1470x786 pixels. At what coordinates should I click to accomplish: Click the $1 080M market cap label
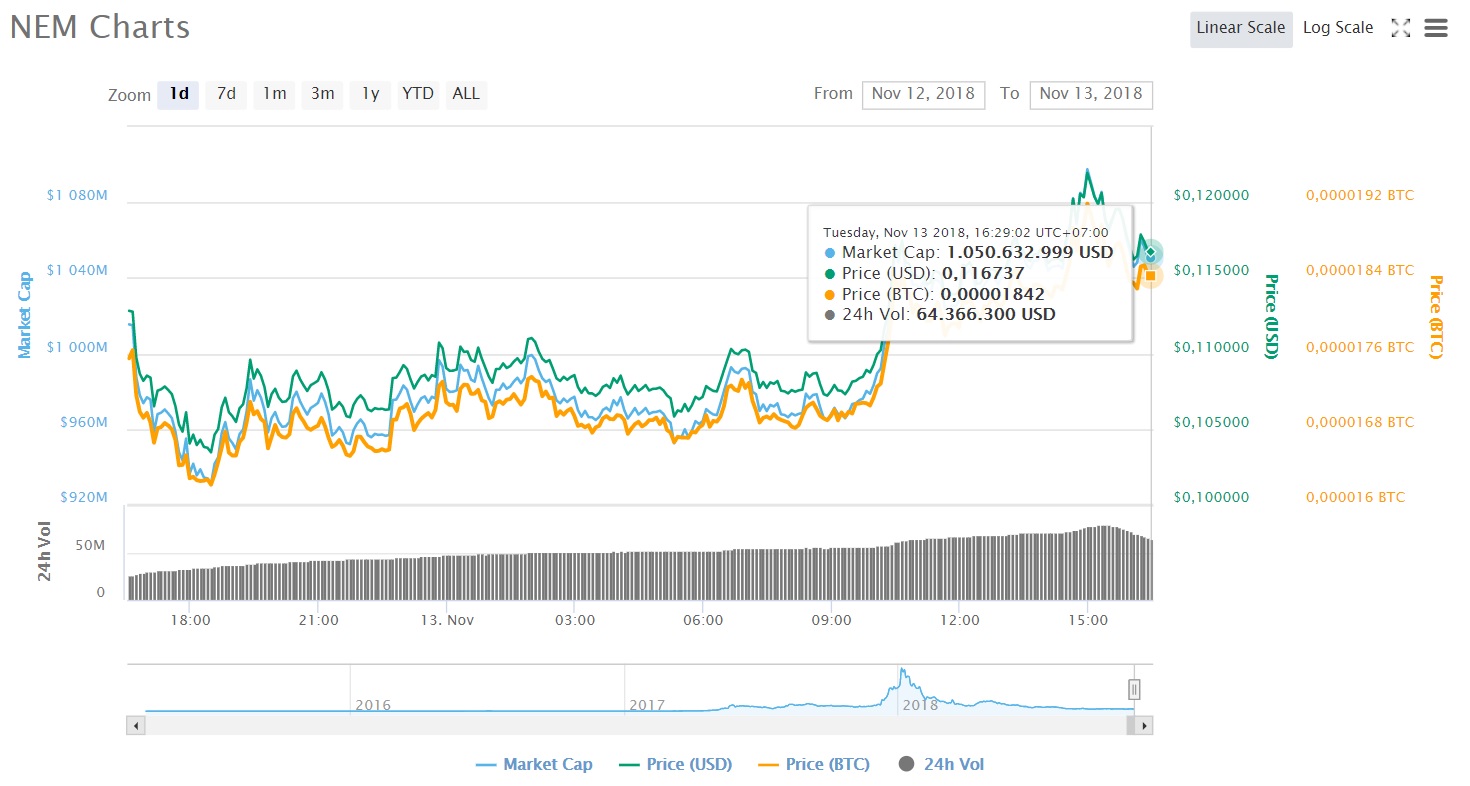coord(77,195)
